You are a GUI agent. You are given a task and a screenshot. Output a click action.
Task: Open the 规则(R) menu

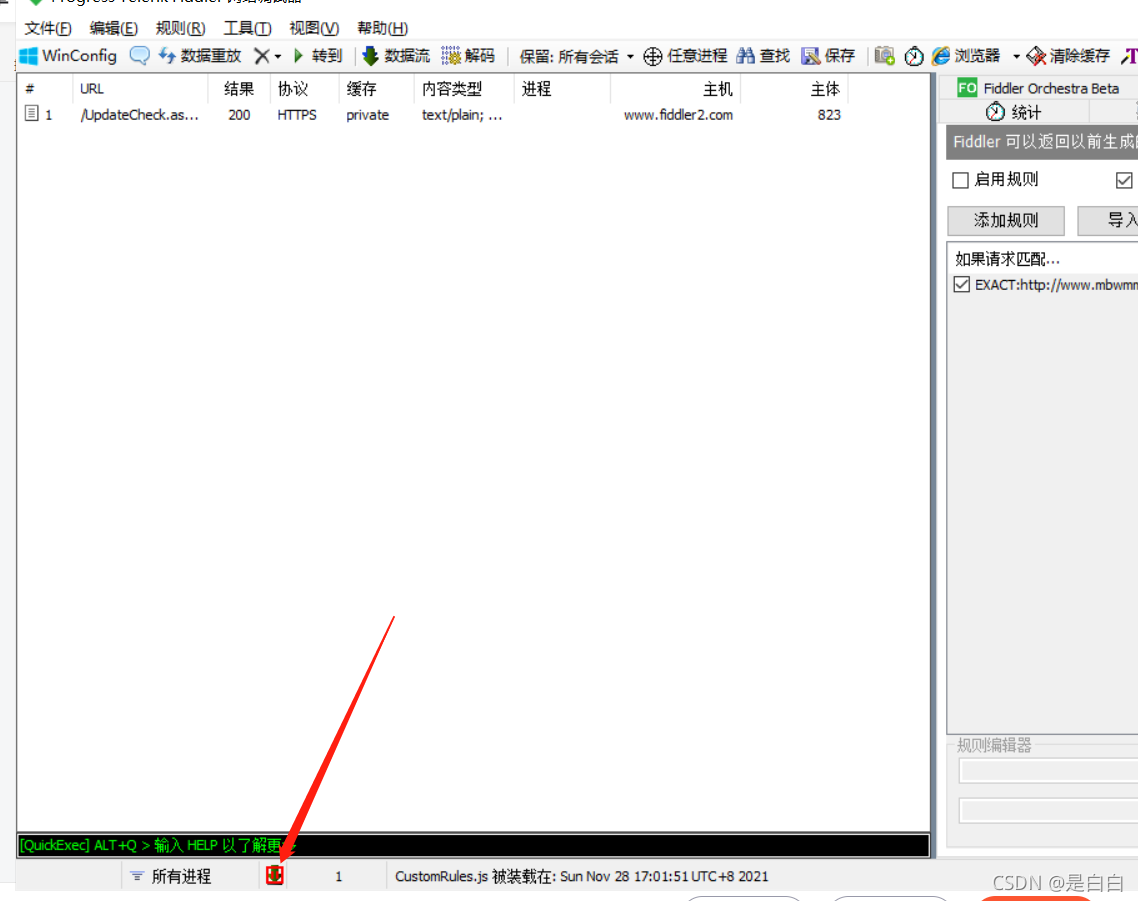181,28
